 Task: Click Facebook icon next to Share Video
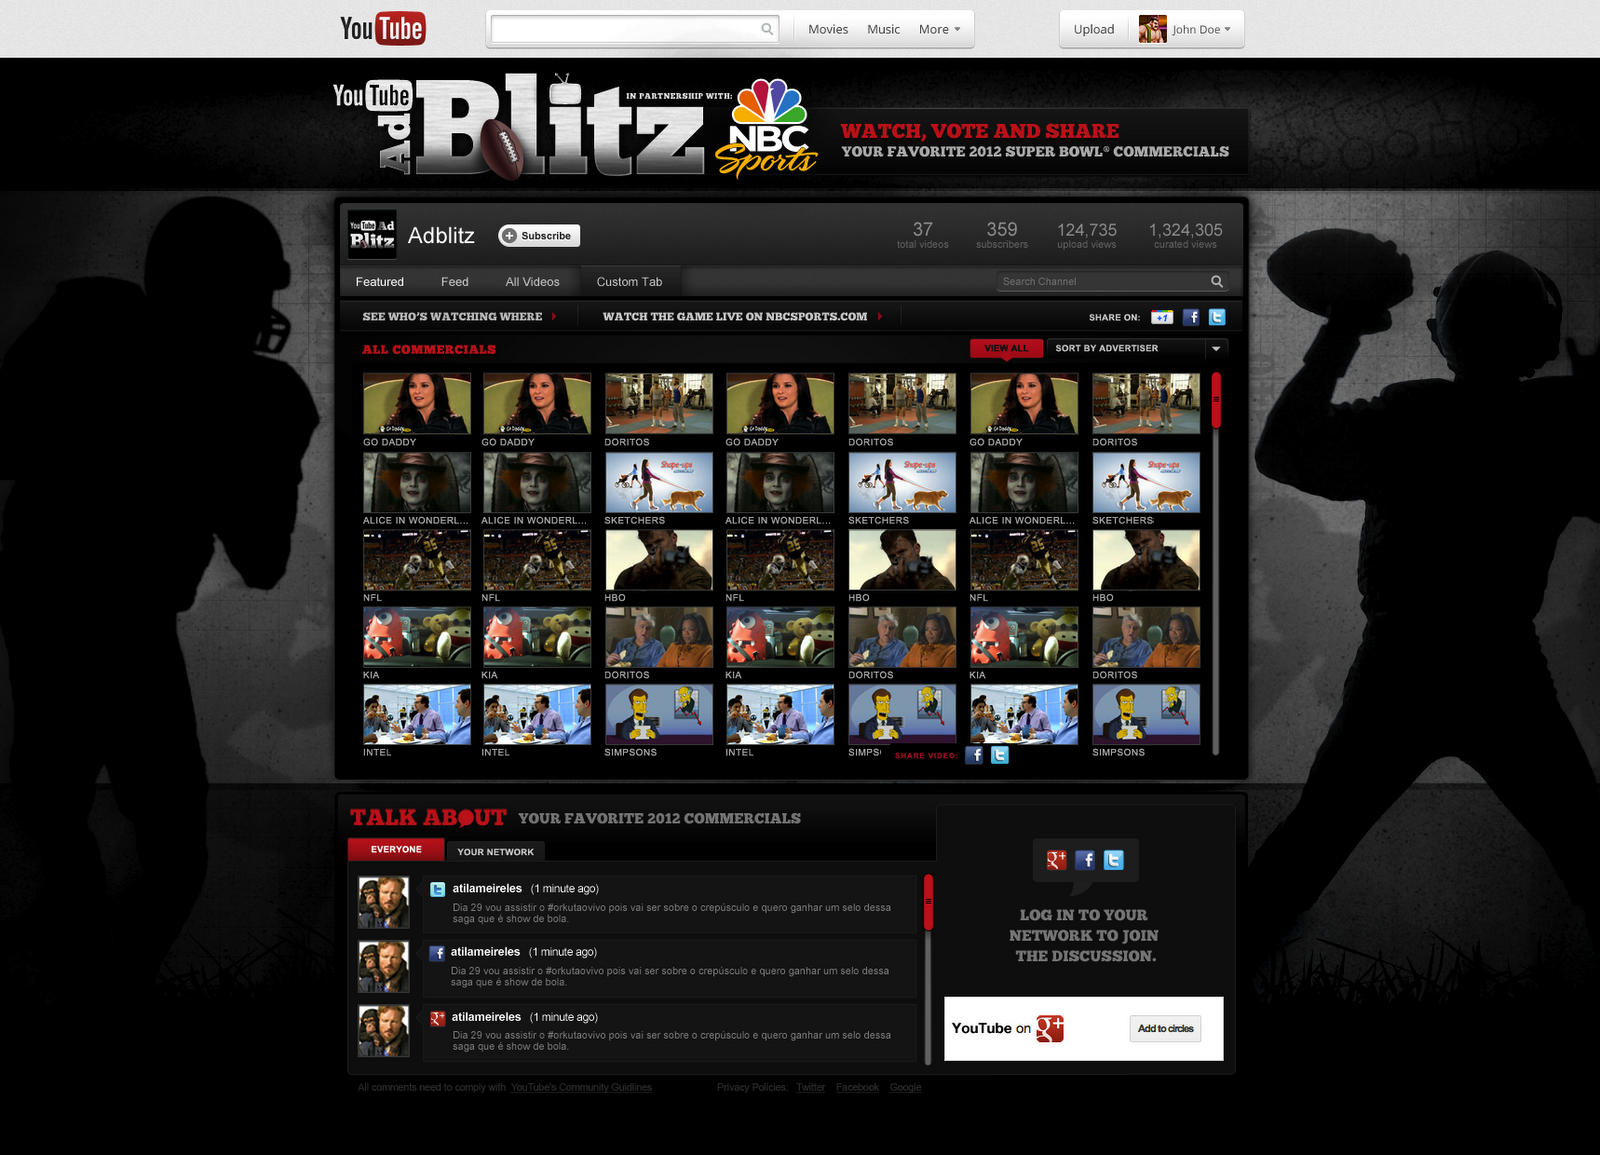point(974,755)
